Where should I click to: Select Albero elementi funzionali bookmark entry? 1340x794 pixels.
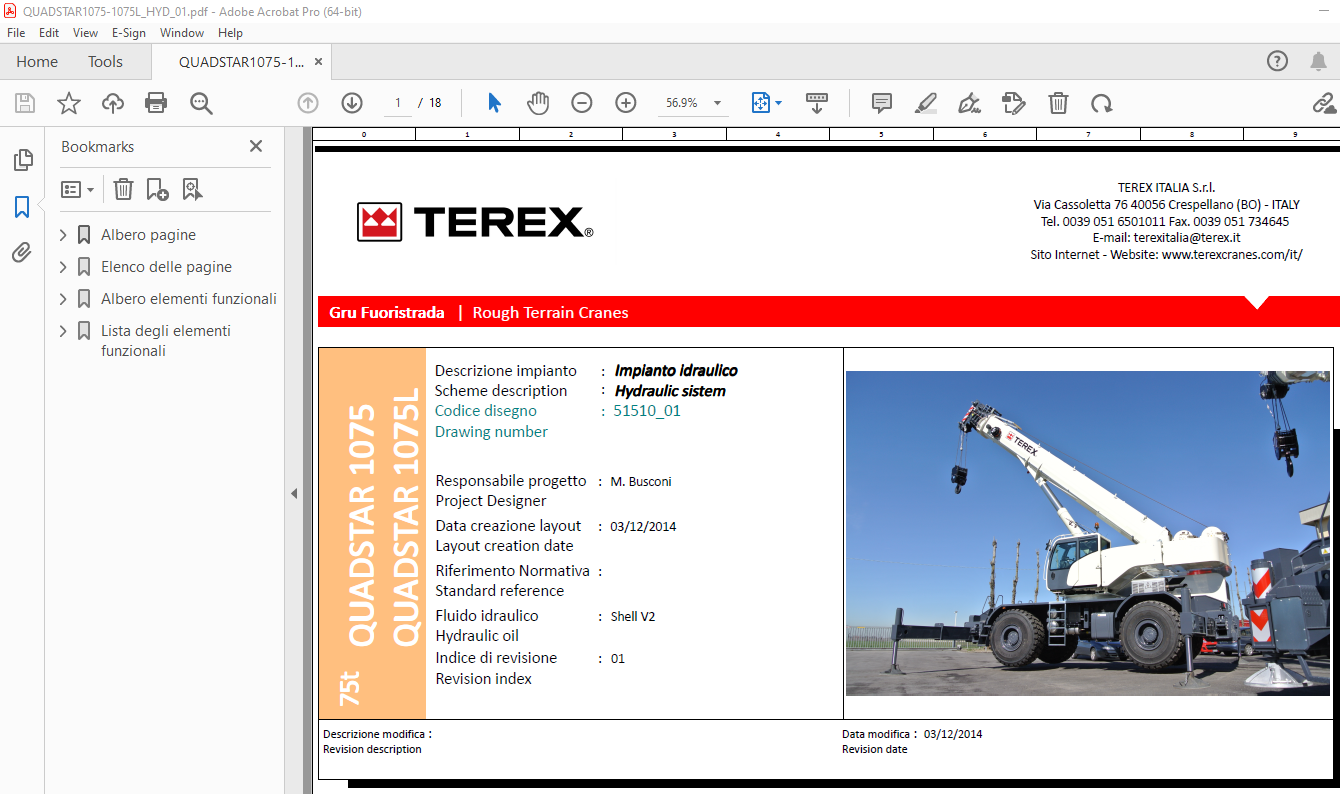coord(189,299)
